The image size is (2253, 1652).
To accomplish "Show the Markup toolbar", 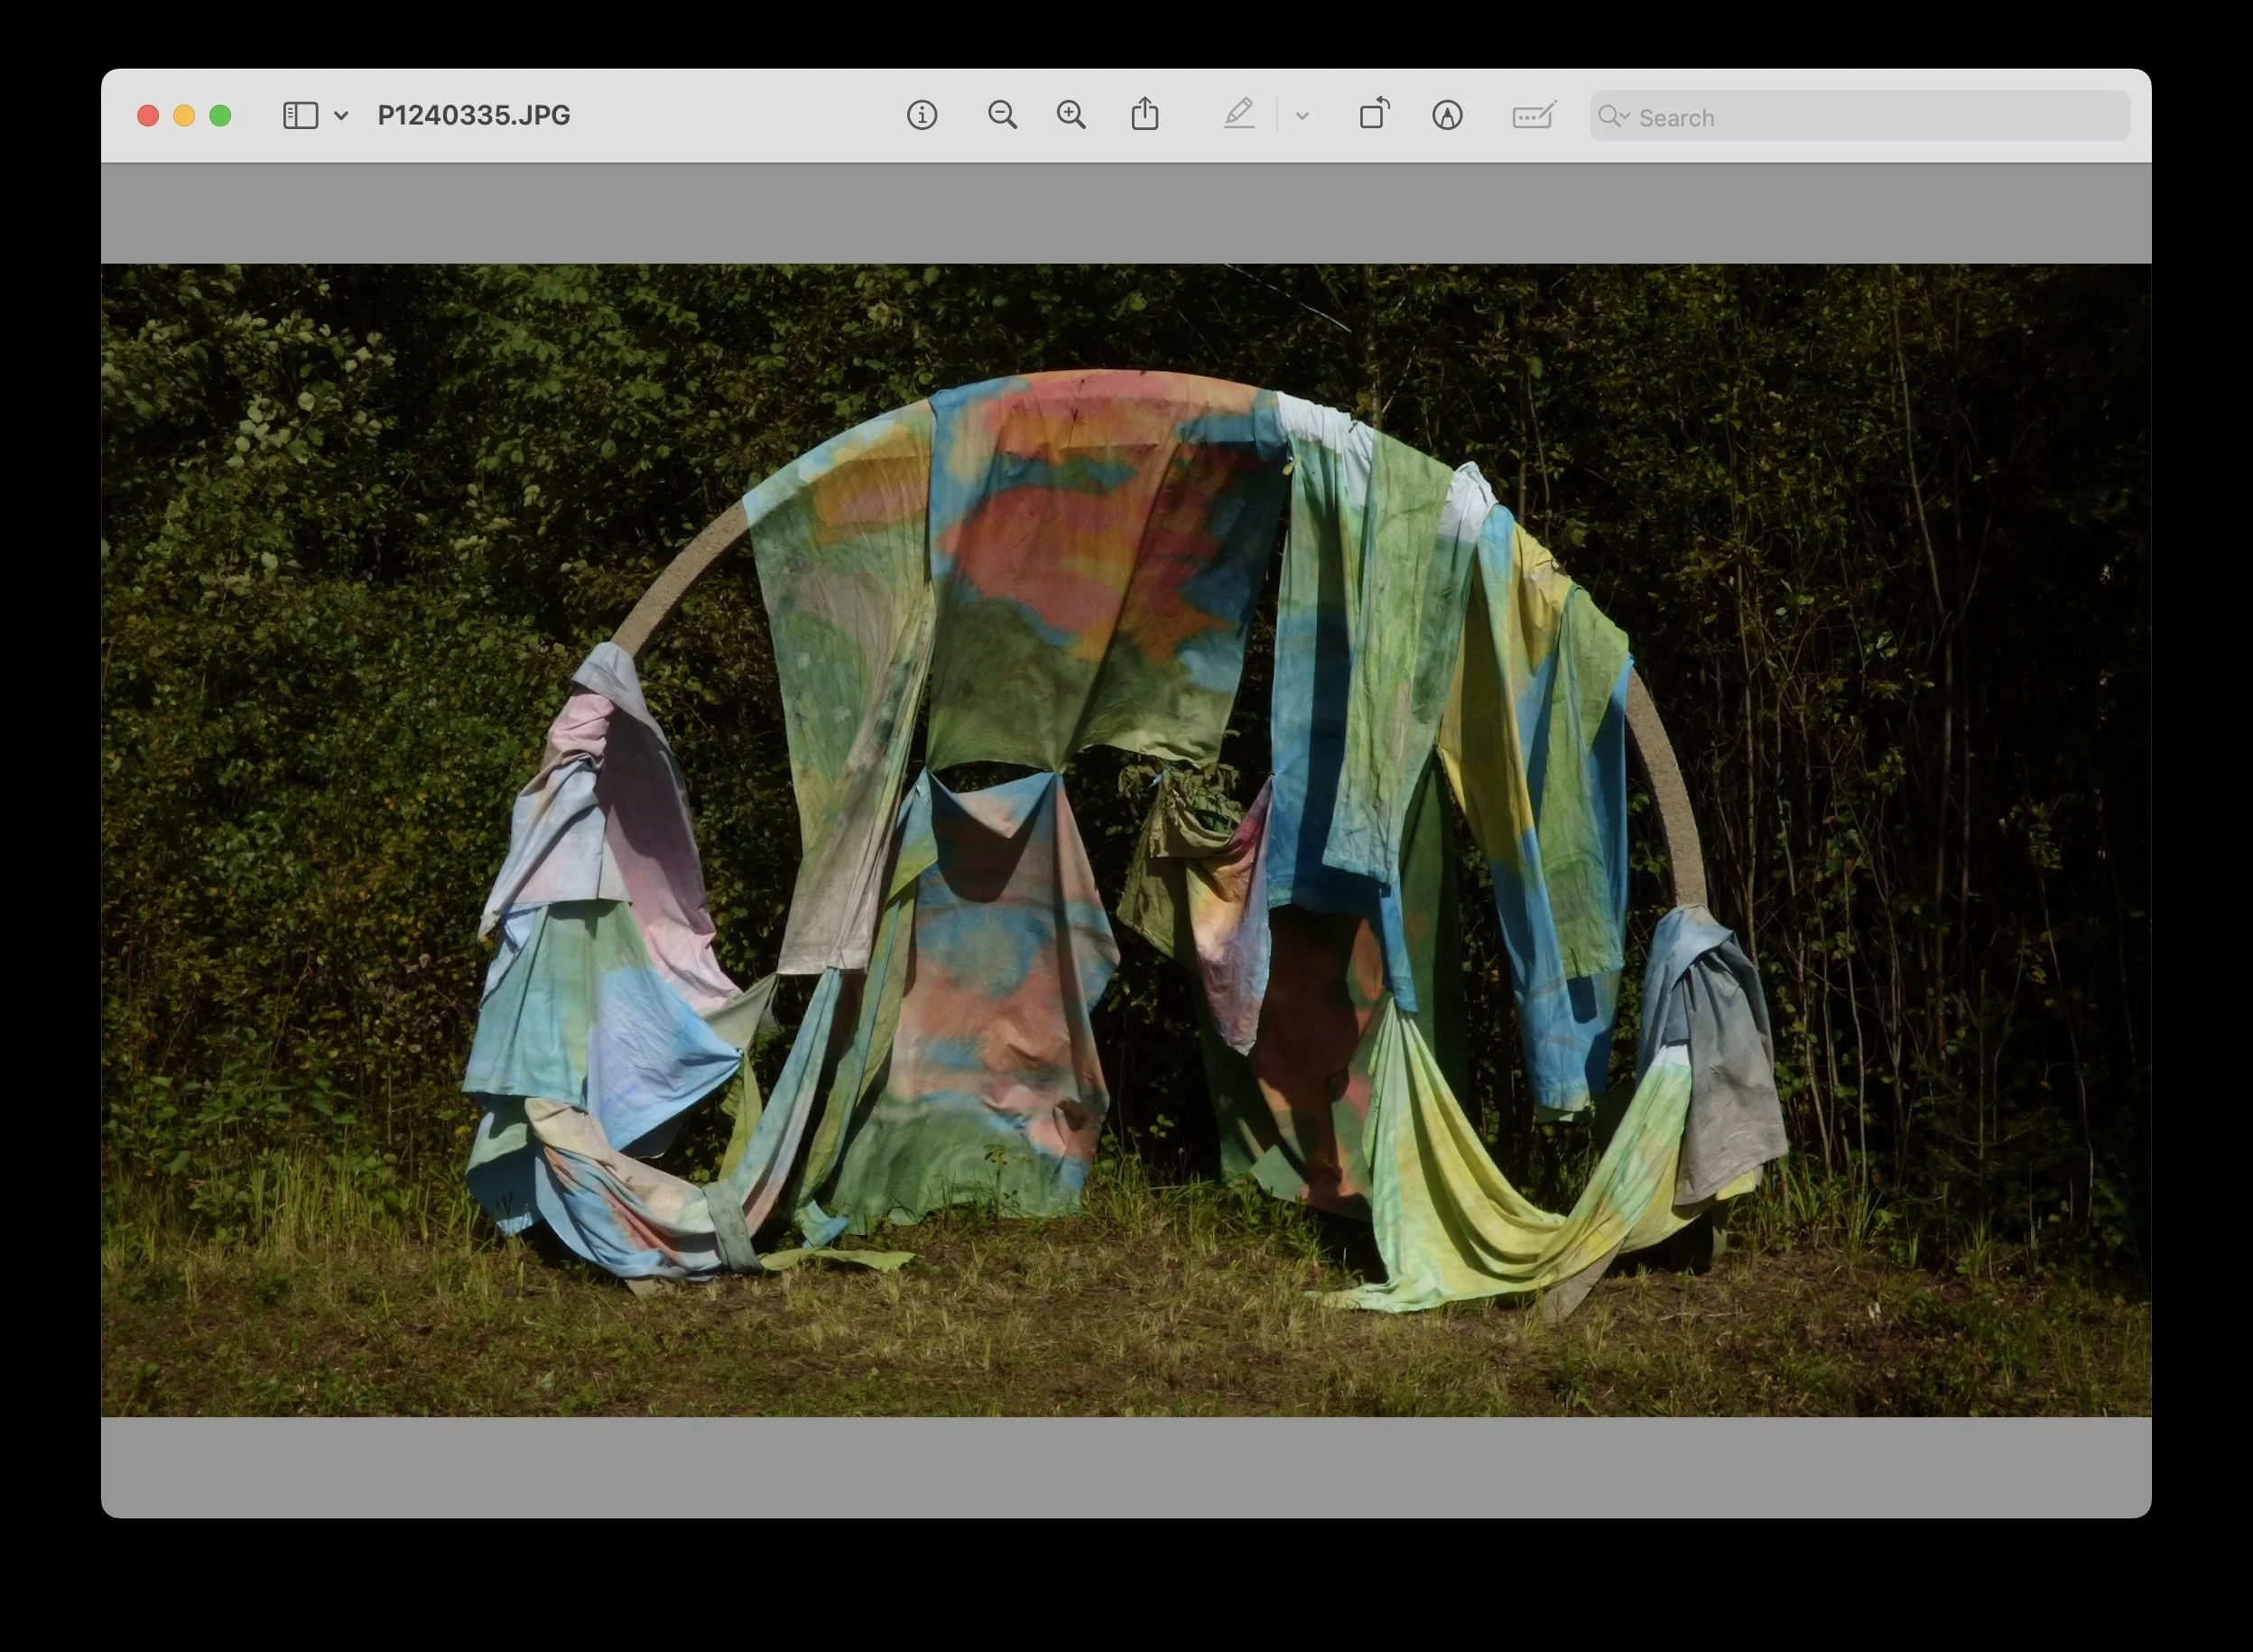I will click(1447, 116).
